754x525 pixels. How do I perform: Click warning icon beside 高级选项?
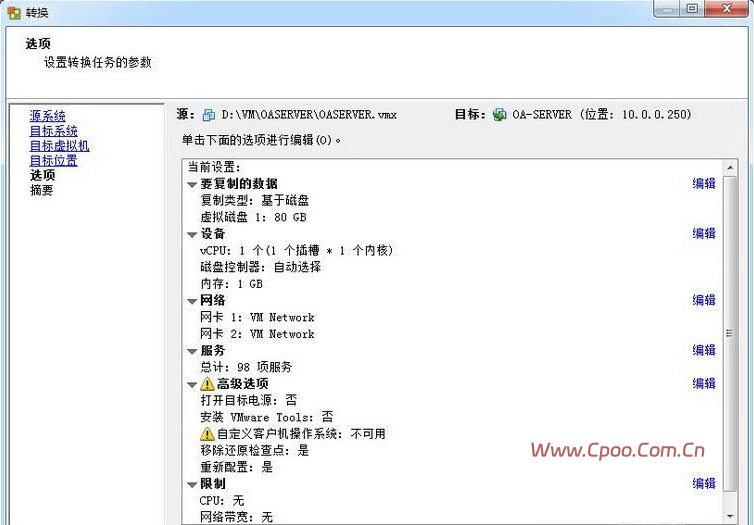pos(207,384)
